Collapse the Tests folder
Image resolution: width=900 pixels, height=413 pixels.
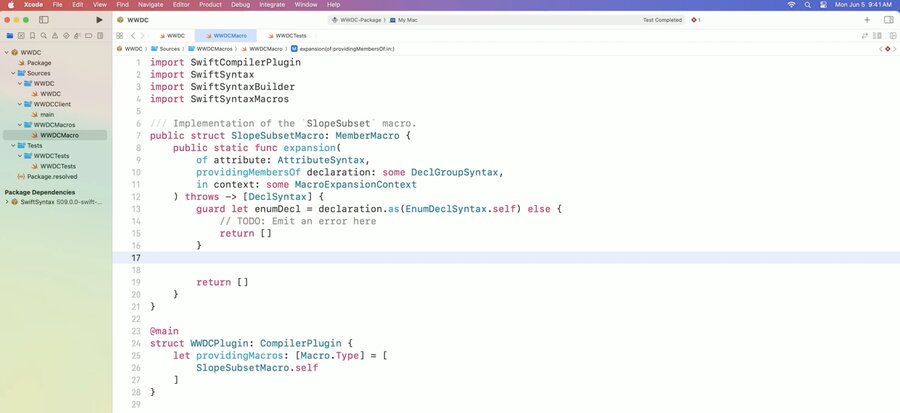coord(13,145)
